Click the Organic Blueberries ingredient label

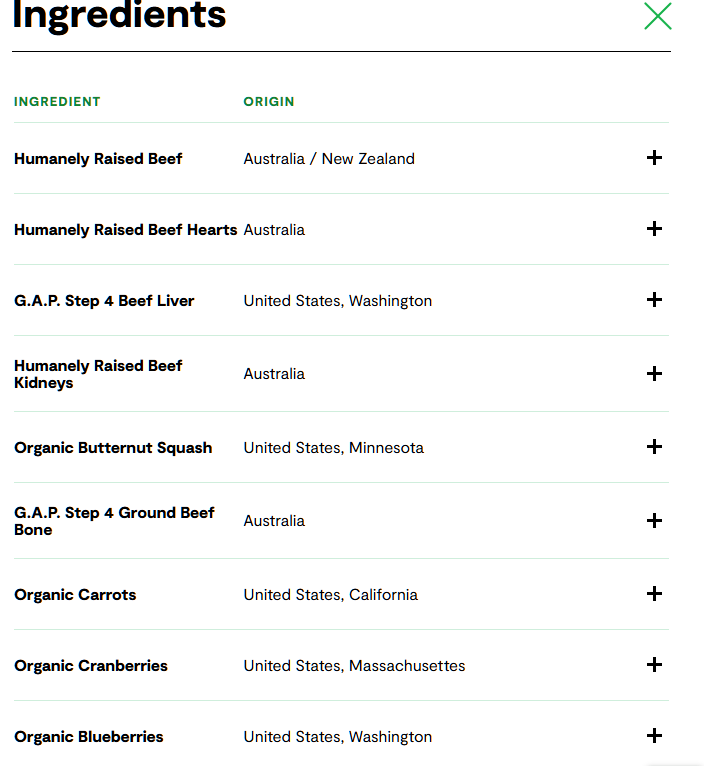[x=89, y=737]
